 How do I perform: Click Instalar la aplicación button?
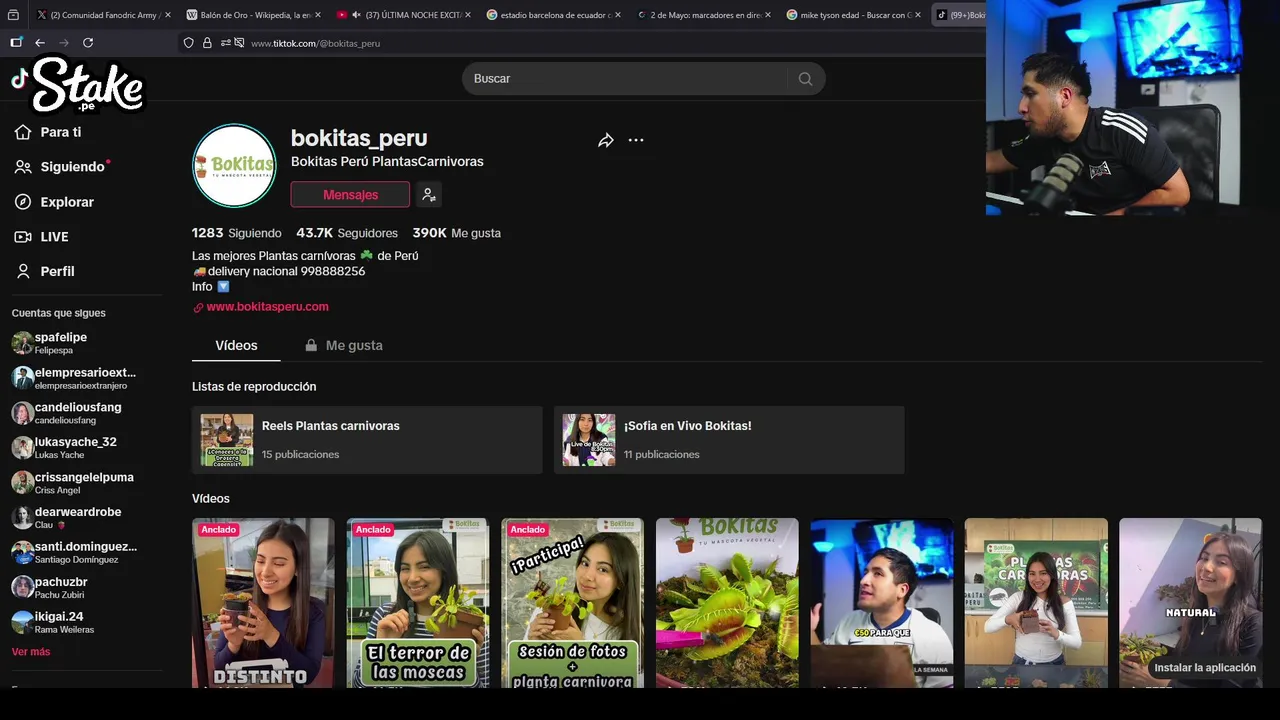point(1205,668)
